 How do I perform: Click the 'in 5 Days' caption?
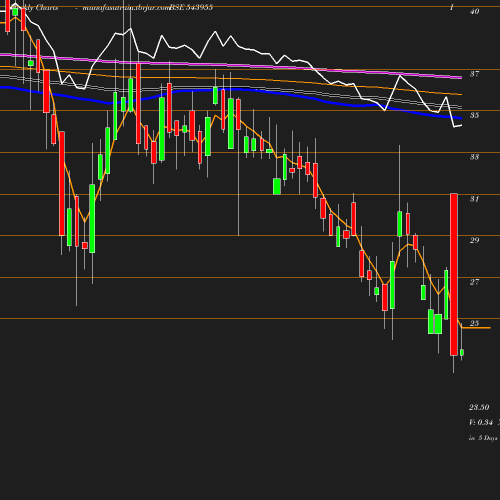click(x=483, y=438)
